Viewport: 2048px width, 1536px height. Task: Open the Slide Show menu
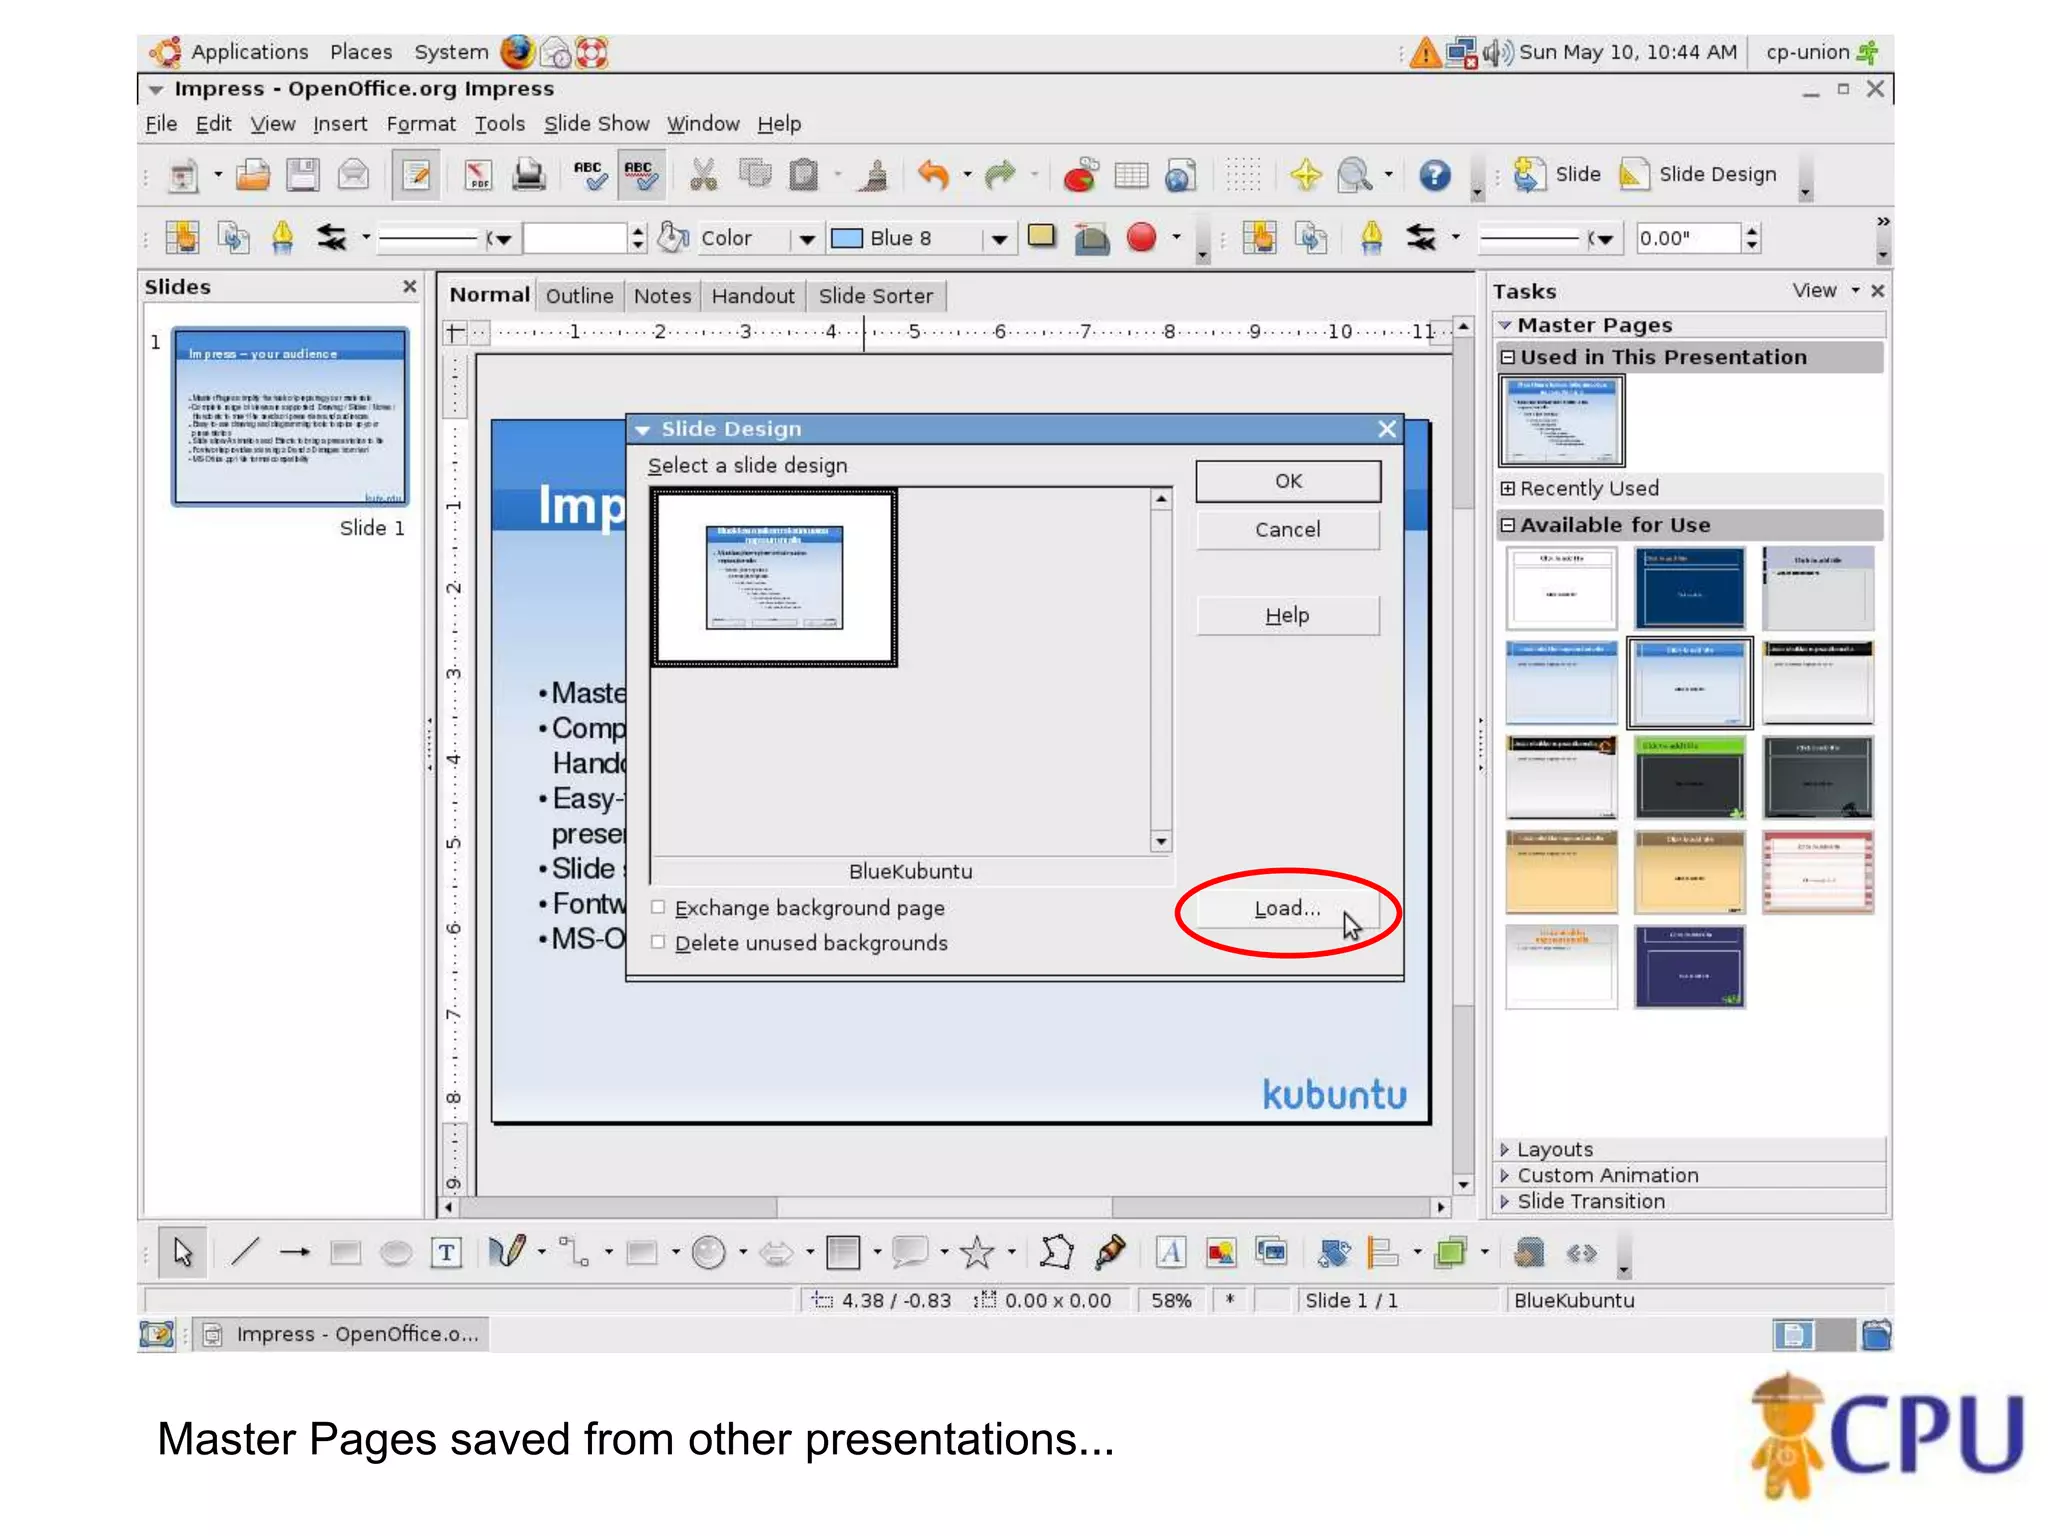tap(596, 124)
